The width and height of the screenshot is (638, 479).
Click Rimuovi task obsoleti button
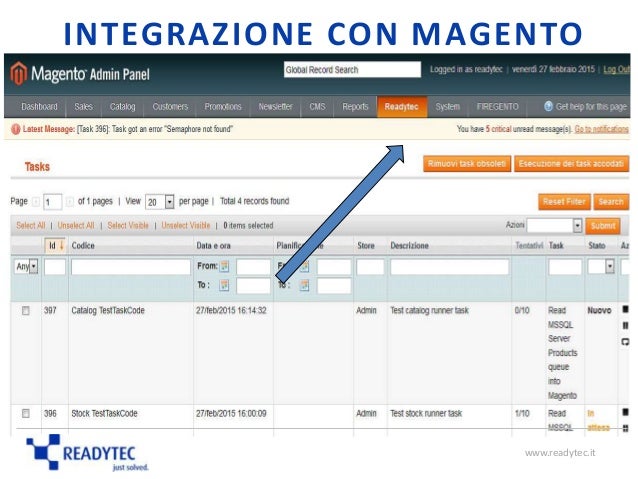click(x=467, y=164)
